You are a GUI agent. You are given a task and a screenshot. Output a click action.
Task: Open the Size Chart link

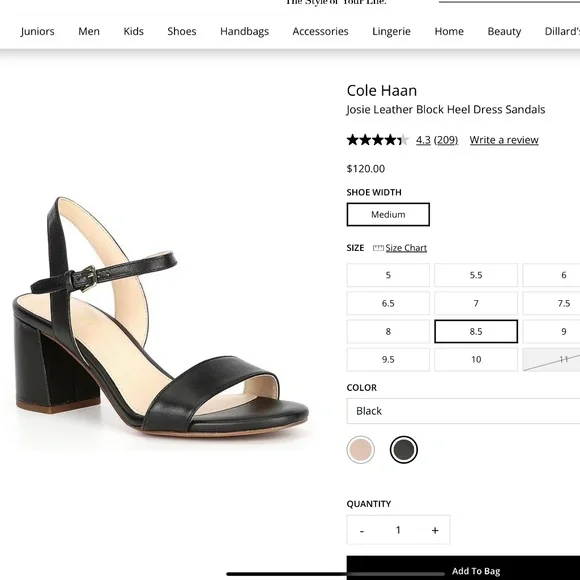click(406, 248)
